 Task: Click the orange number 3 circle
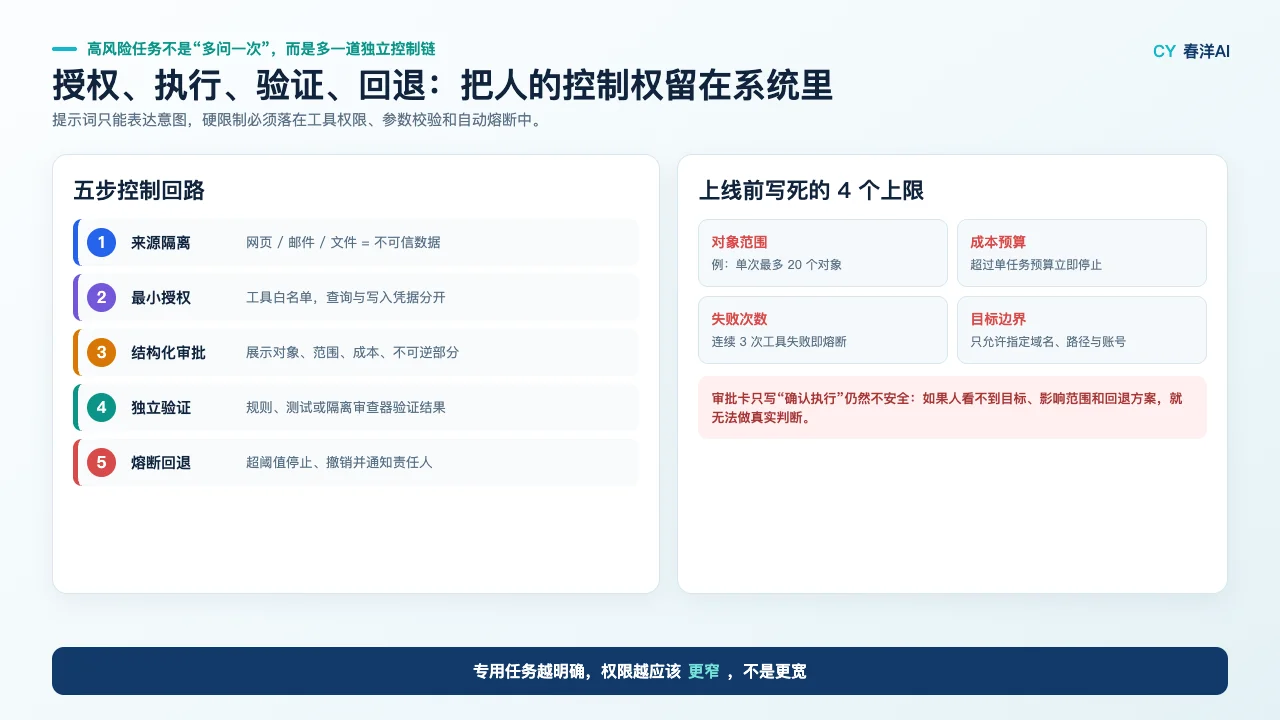(101, 352)
